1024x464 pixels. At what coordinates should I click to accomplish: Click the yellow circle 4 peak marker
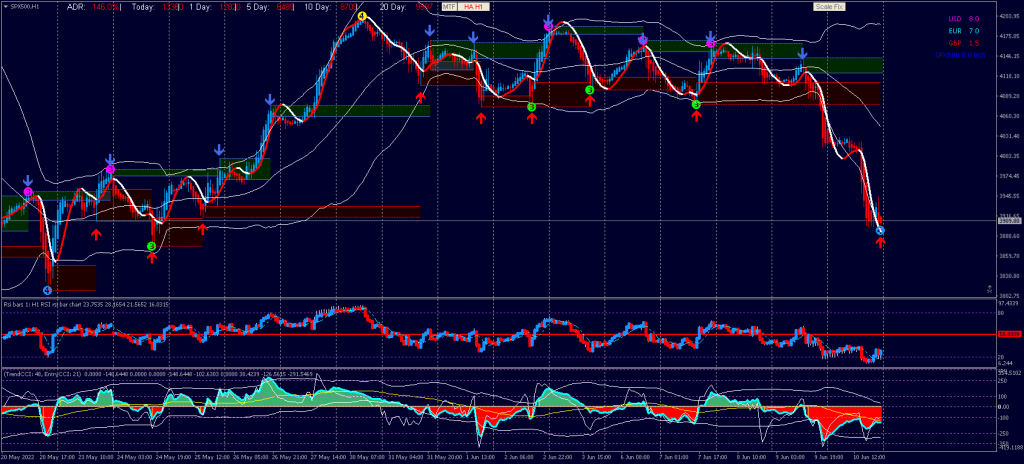click(x=362, y=17)
